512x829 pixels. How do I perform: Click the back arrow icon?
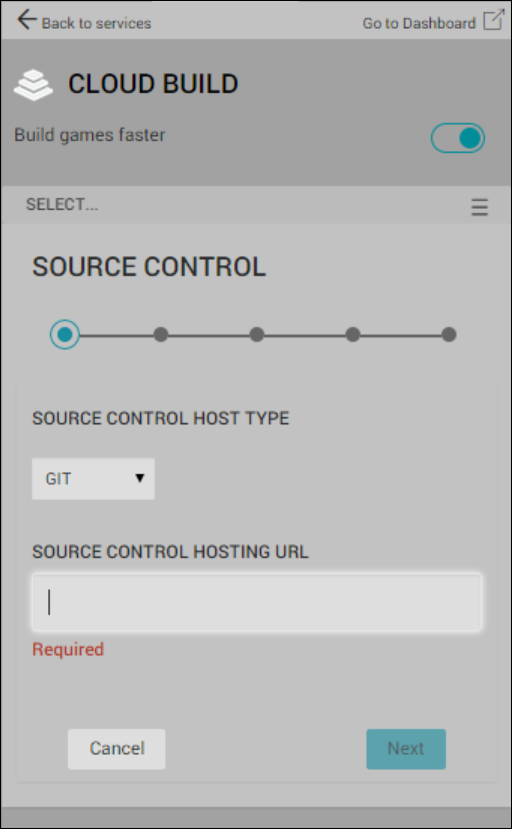[27, 20]
